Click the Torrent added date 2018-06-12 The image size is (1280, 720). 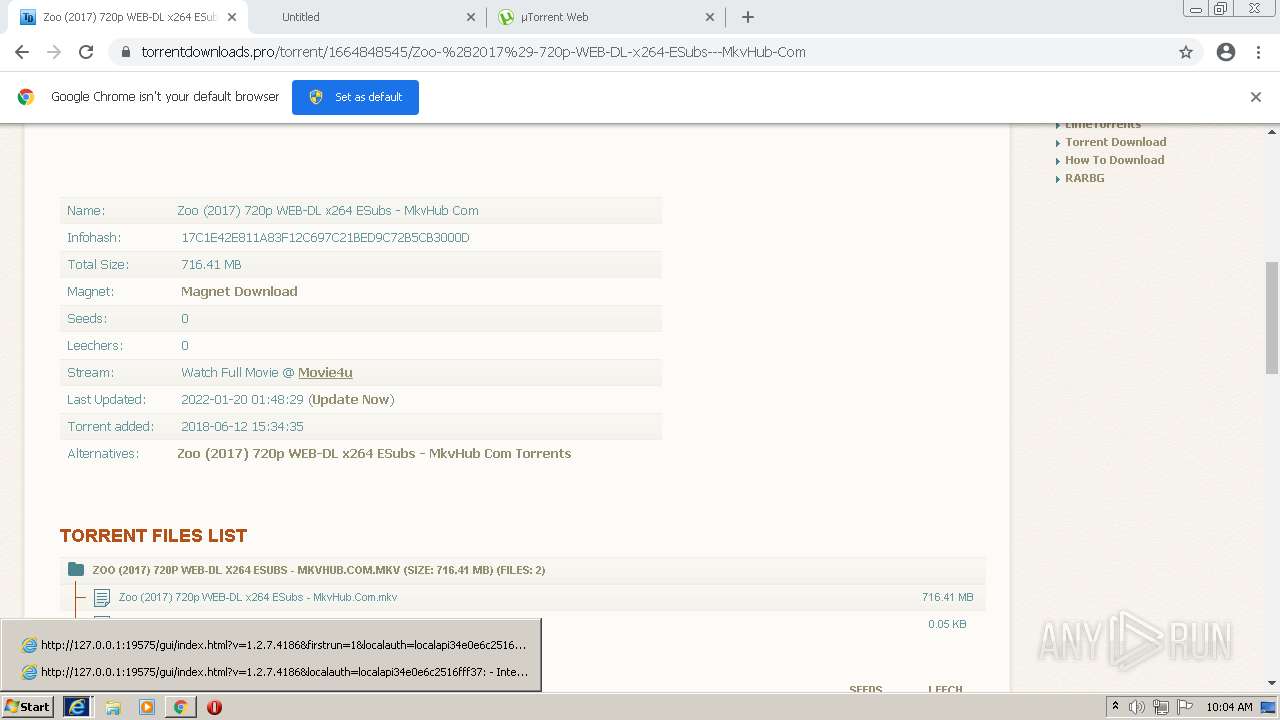click(242, 426)
